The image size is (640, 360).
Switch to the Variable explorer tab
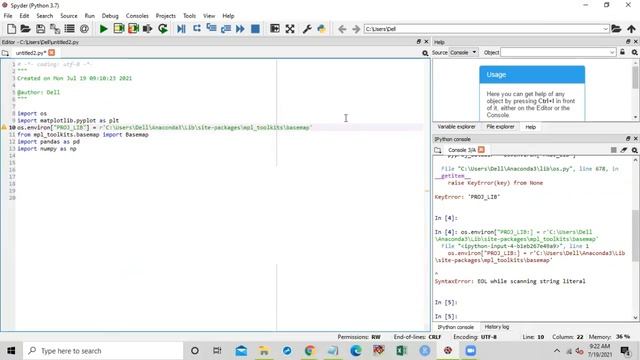pyautogui.click(x=456, y=127)
